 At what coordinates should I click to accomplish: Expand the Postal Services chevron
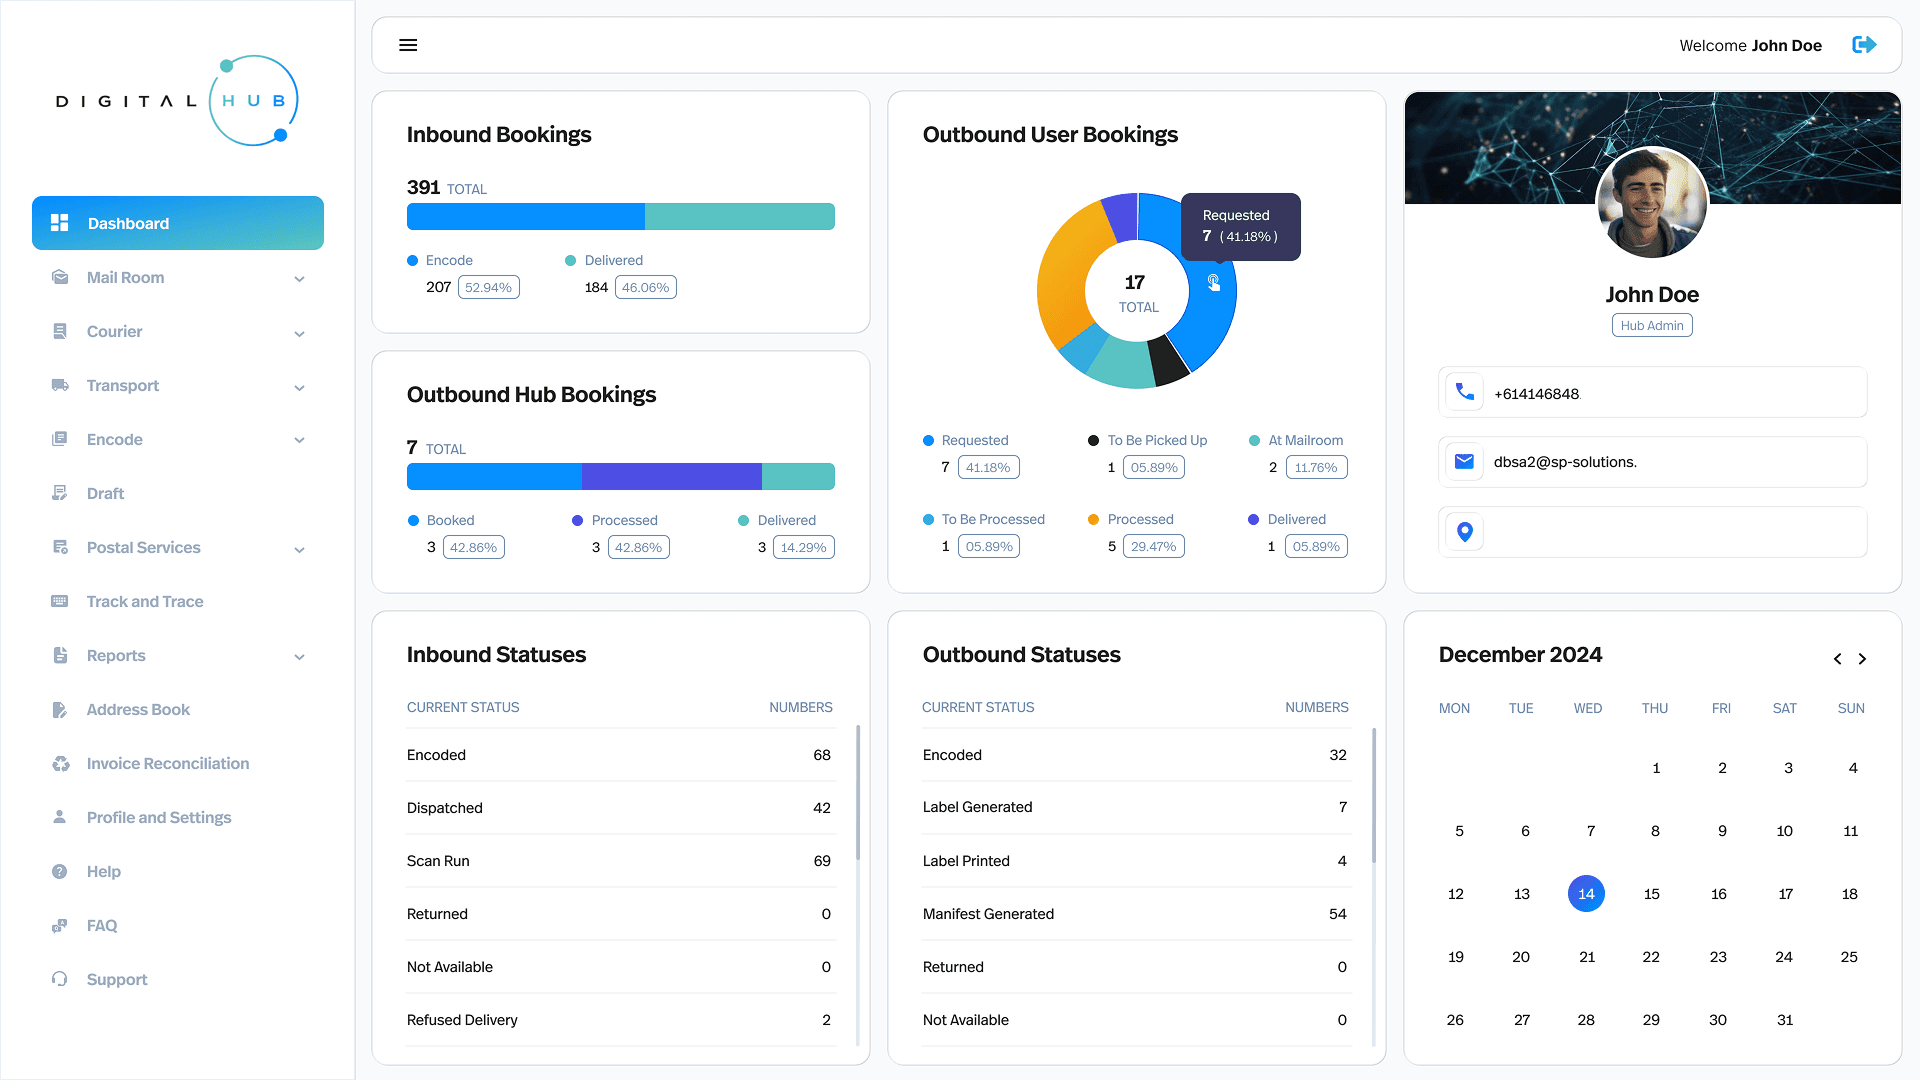click(x=299, y=549)
